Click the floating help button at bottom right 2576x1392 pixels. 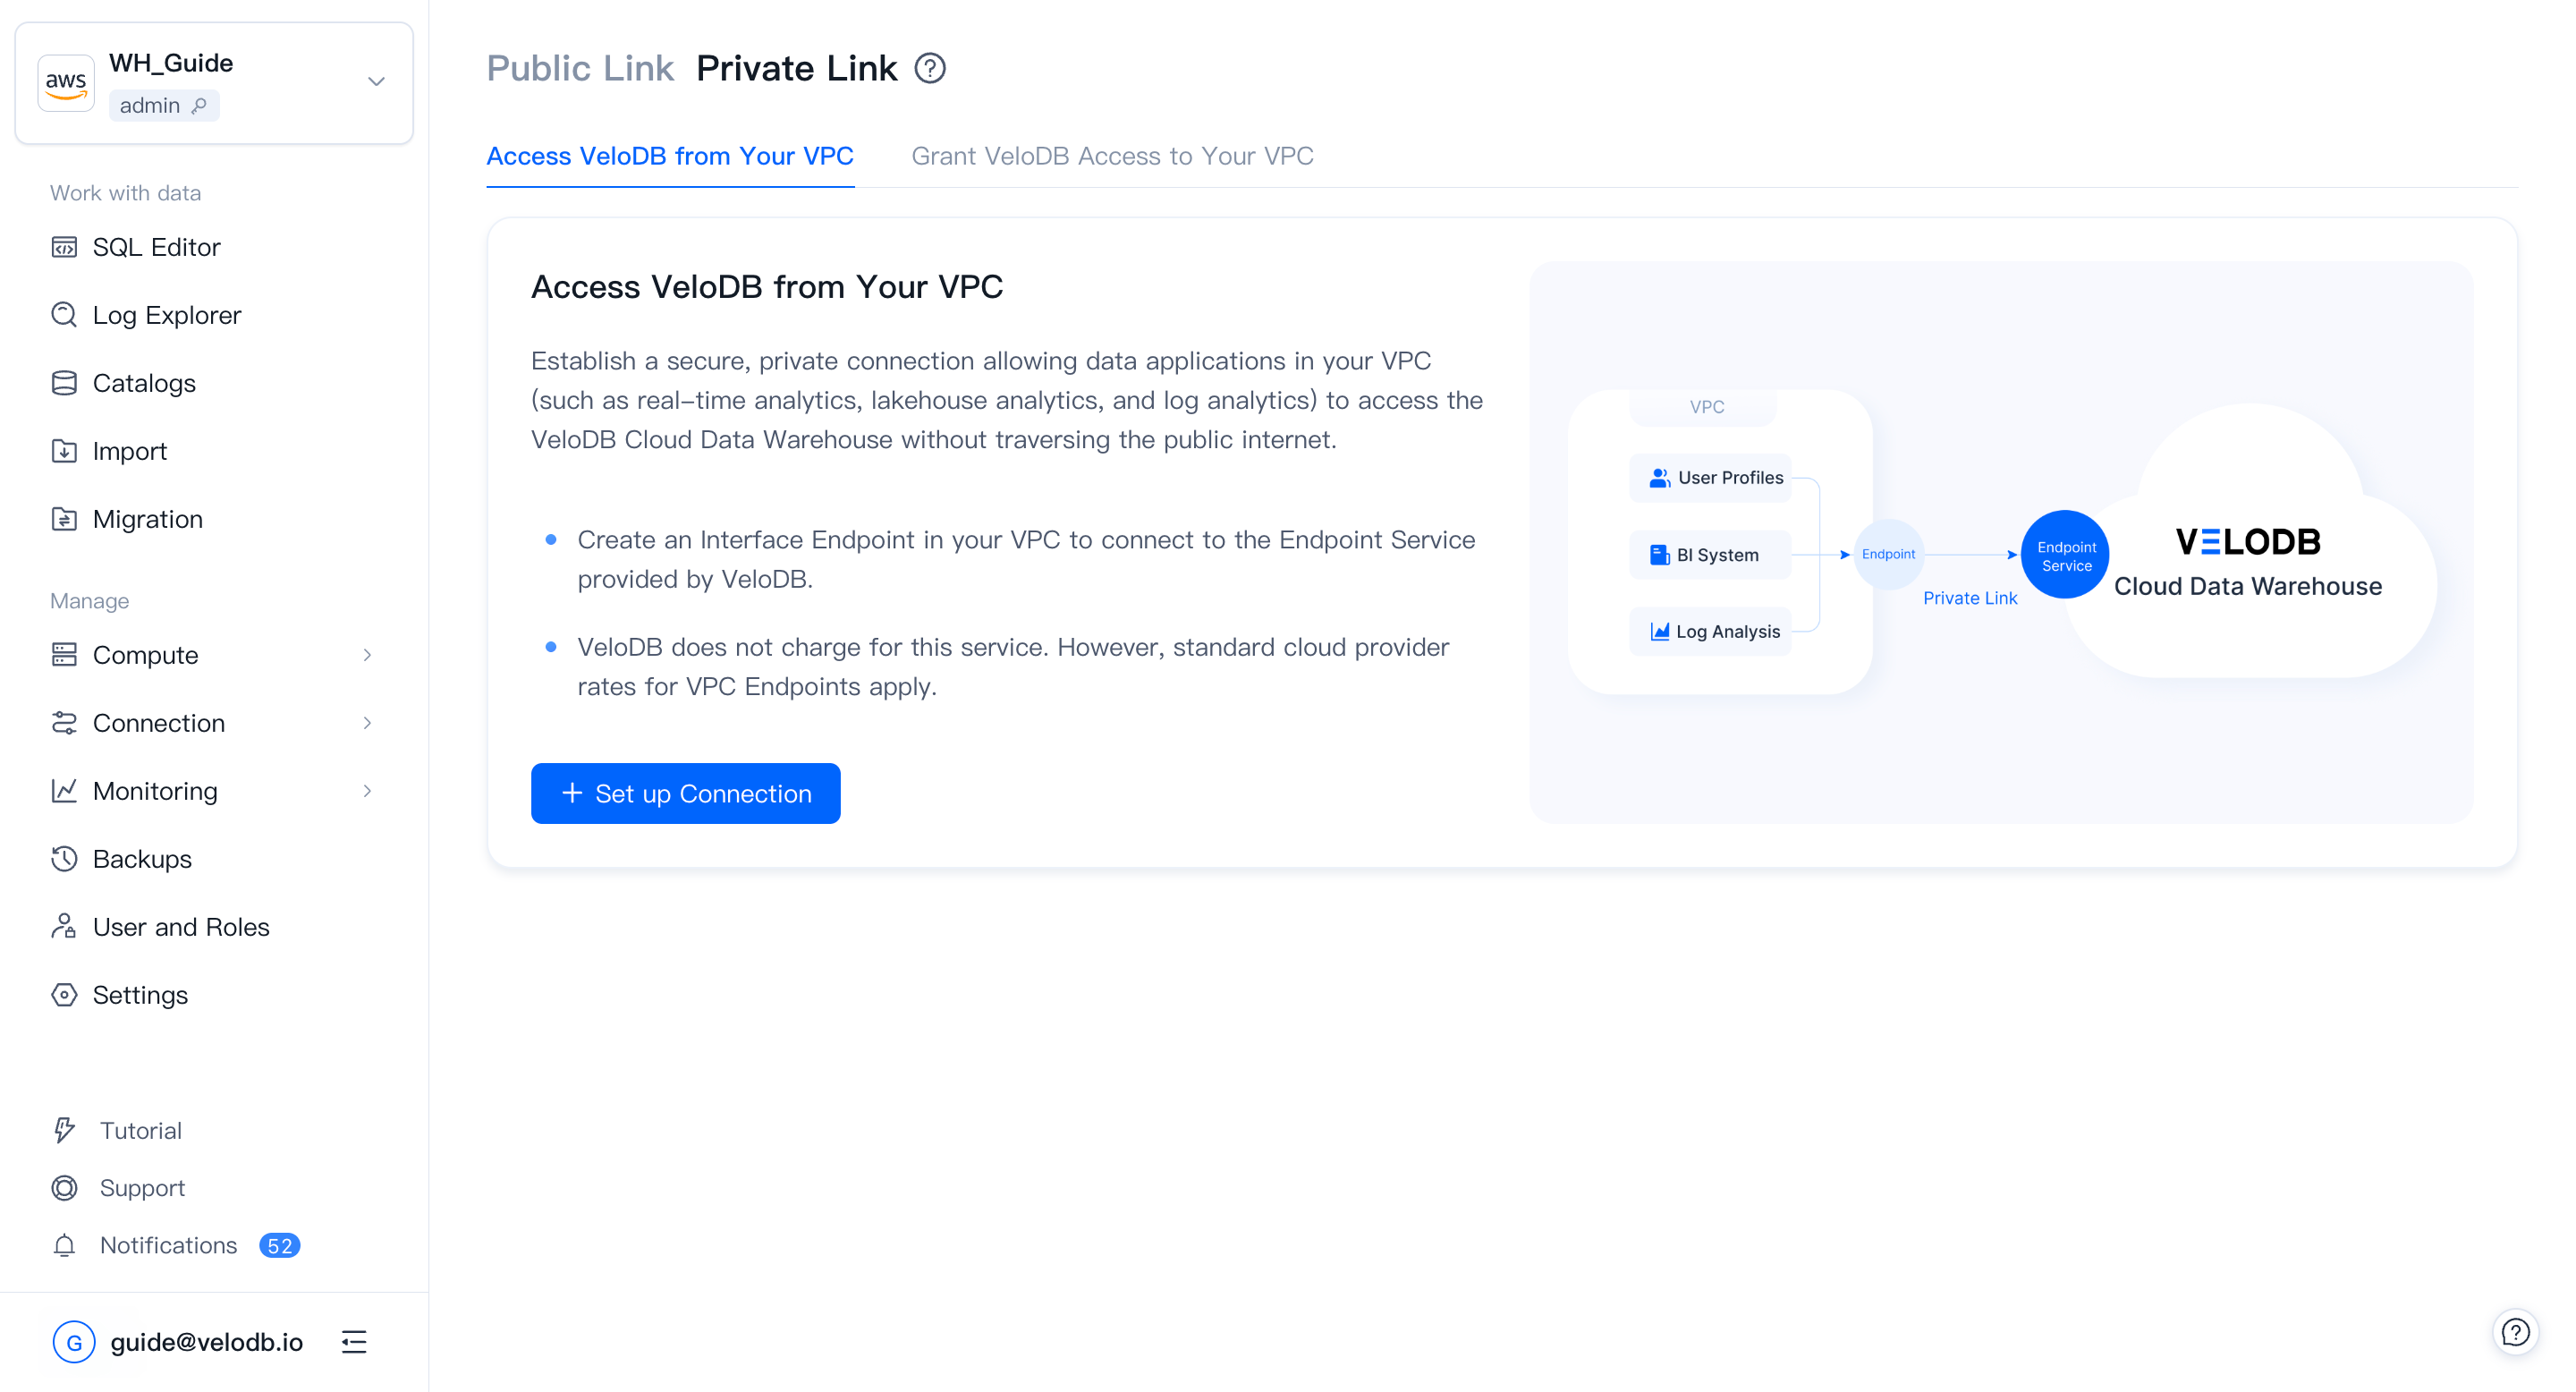[x=2514, y=1332]
